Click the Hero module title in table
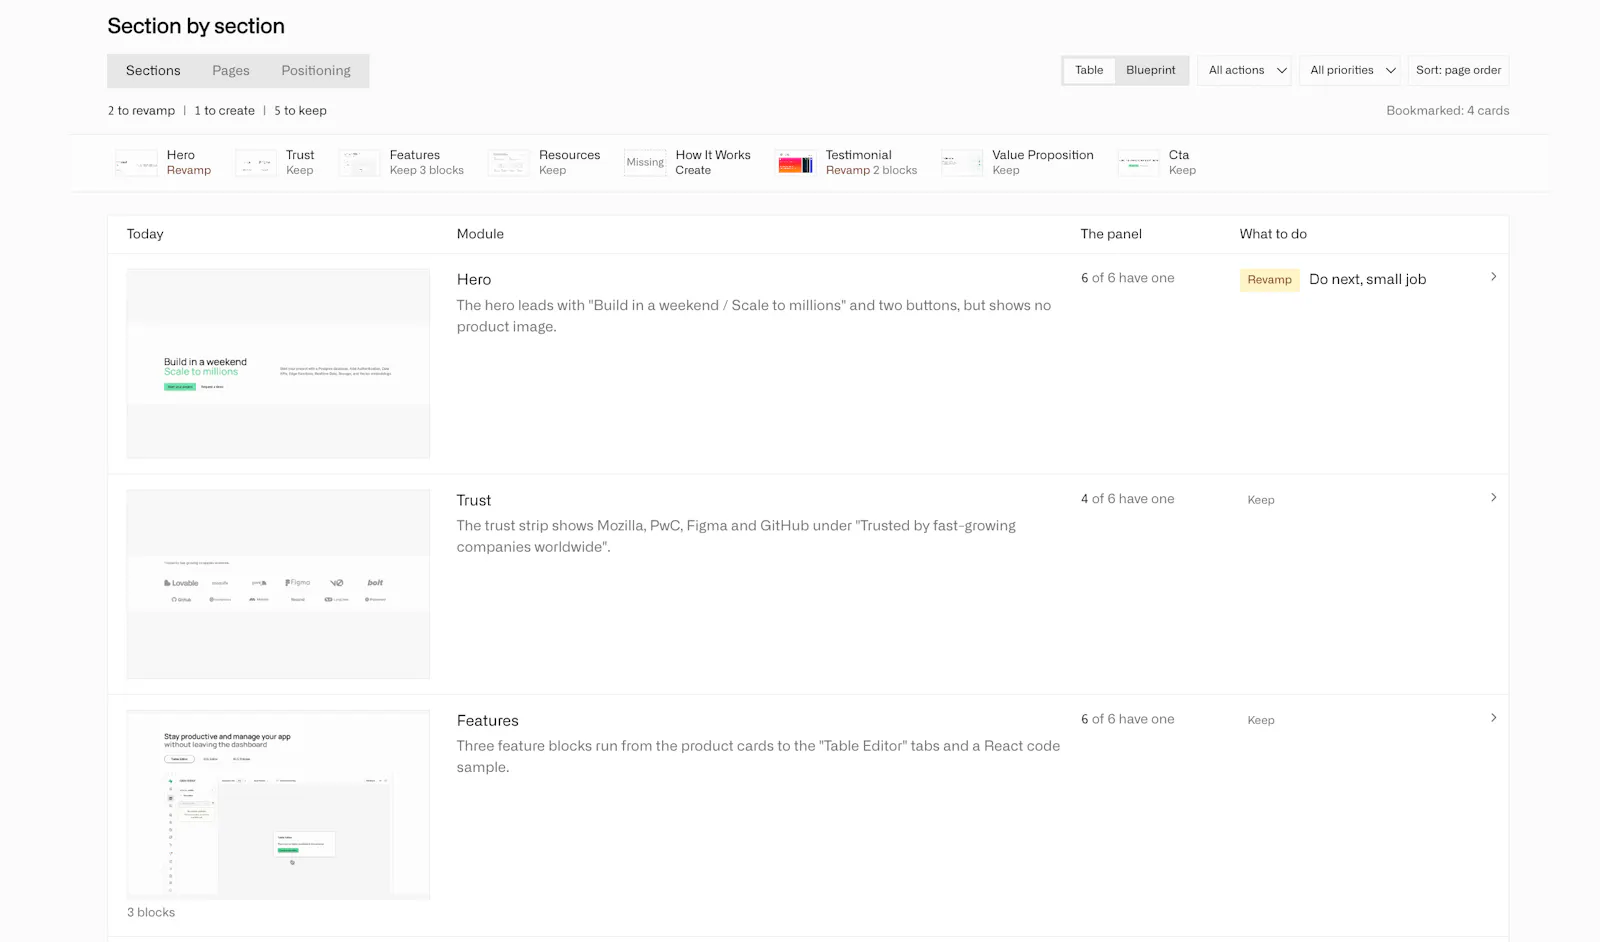The height and width of the screenshot is (942, 1600). [474, 280]
